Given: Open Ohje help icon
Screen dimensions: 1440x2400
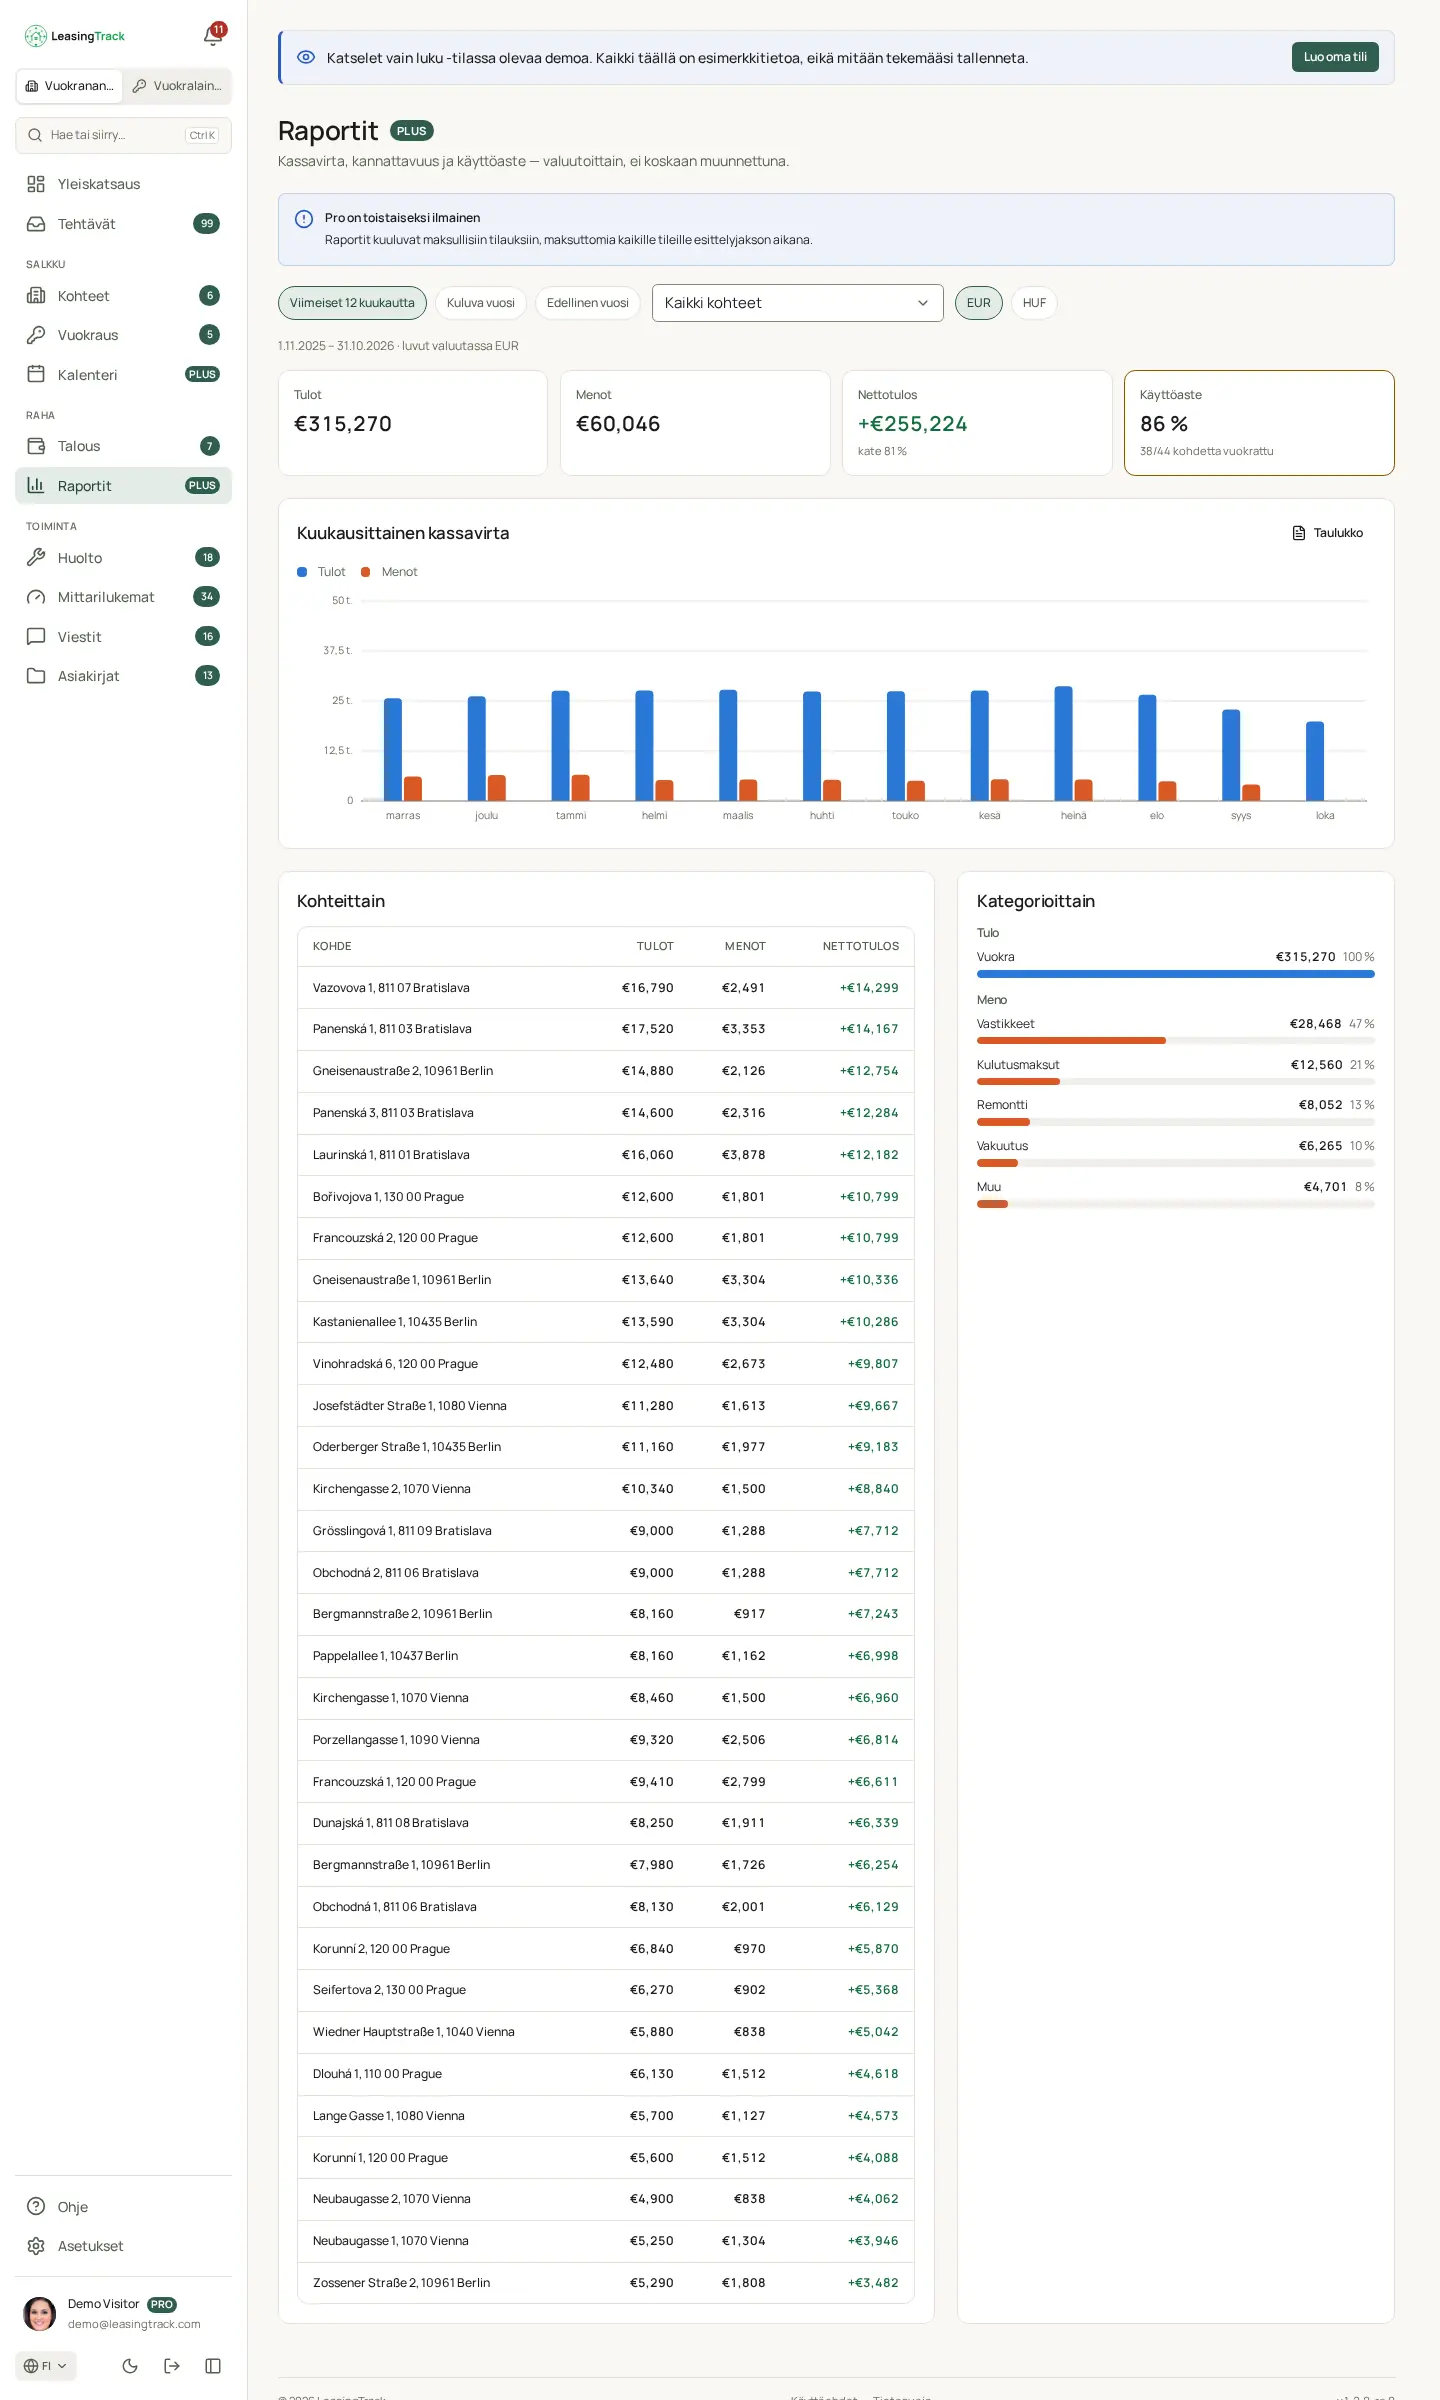Looking at the screenshot, I should pyautogui.click(x=36, y=2207).
